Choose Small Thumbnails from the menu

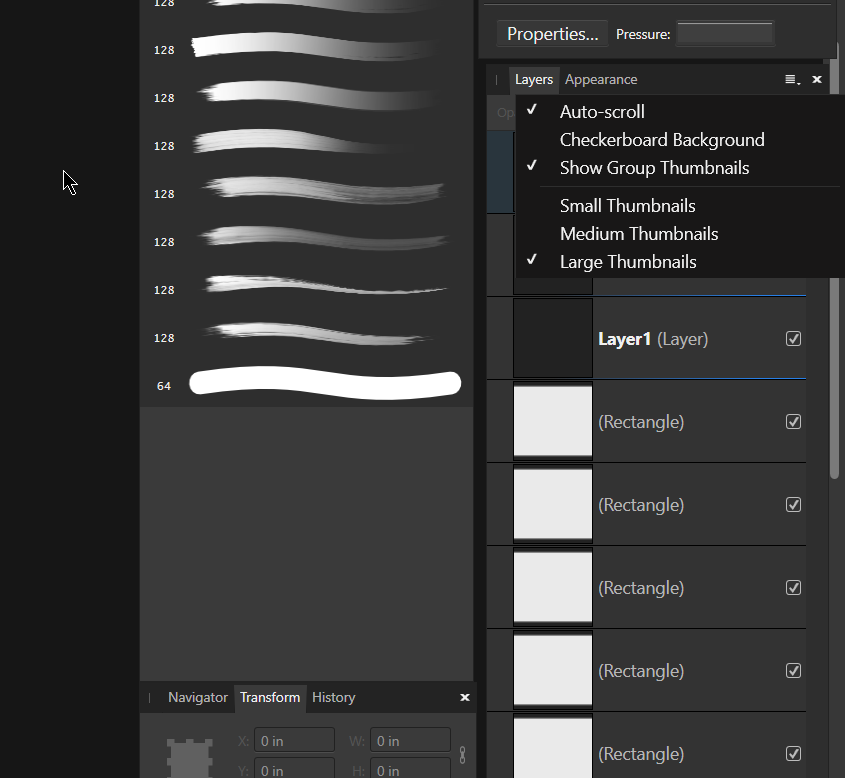[x=627, y=206]
